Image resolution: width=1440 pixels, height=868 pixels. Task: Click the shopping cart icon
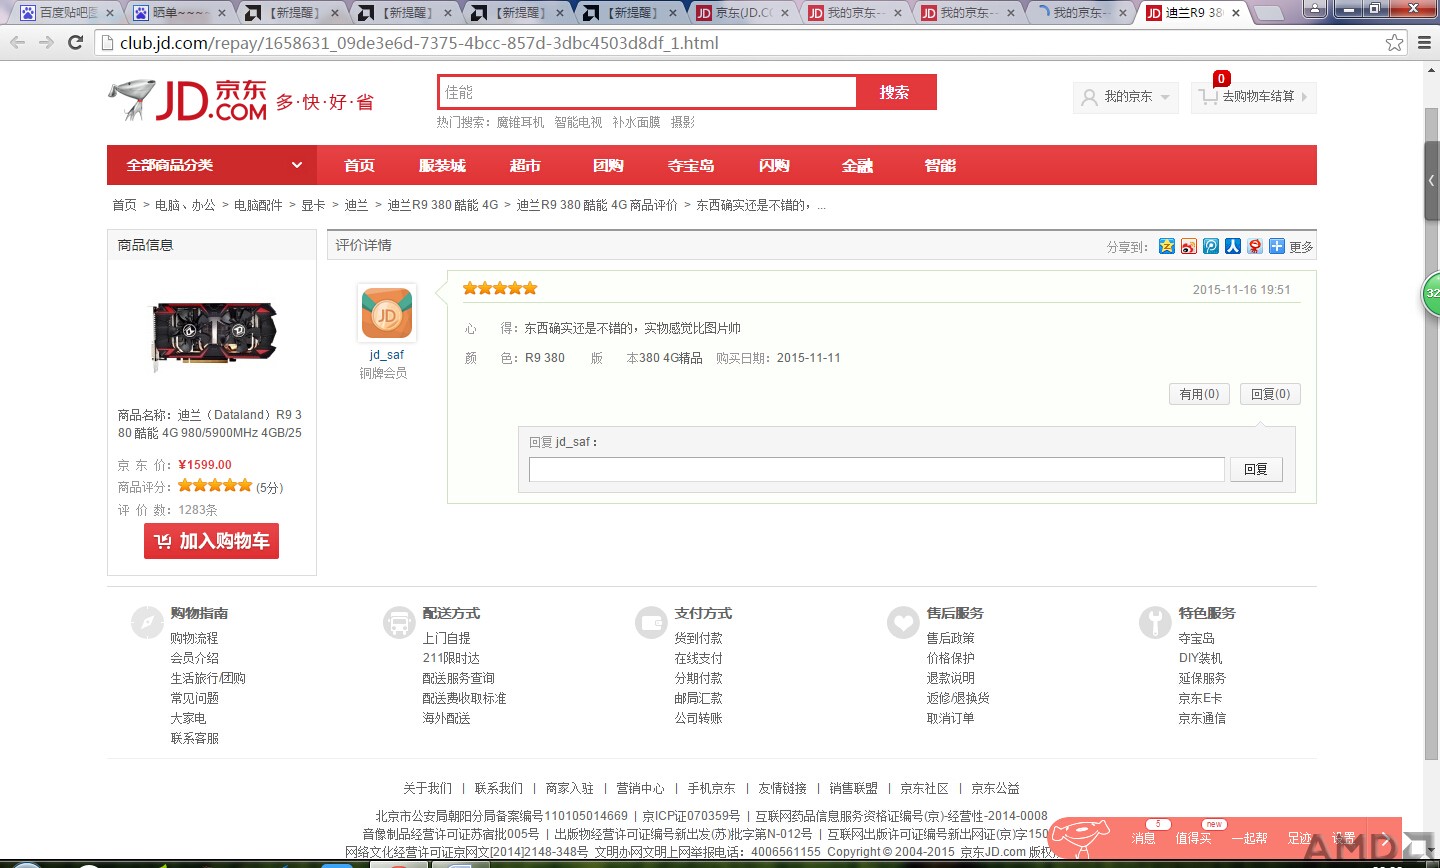click(x=1209, y=97)
